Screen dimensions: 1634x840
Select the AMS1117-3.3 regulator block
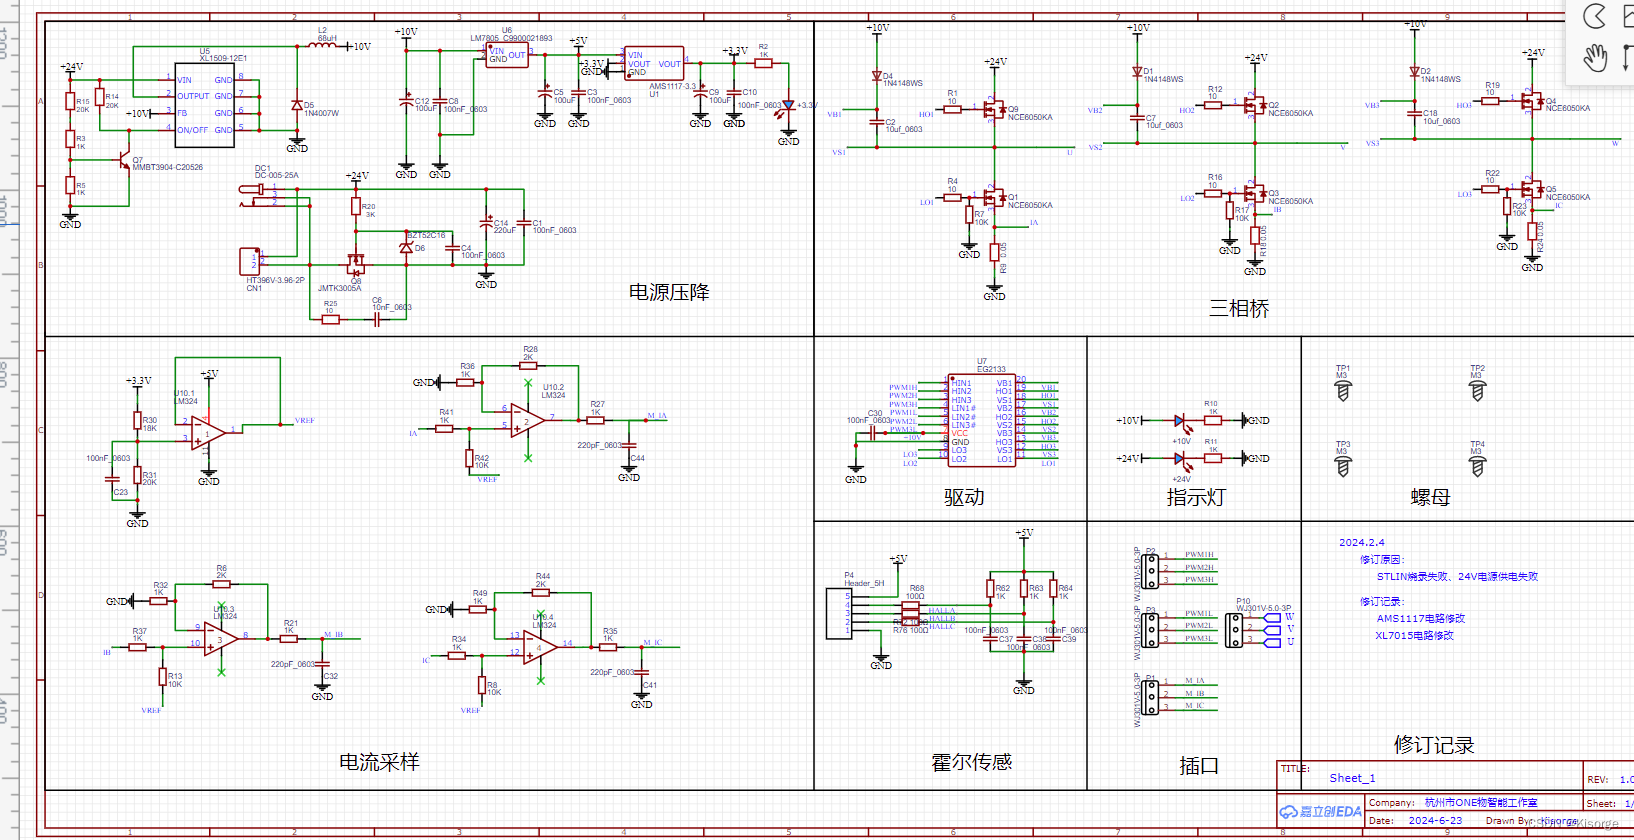click(654, 63)
